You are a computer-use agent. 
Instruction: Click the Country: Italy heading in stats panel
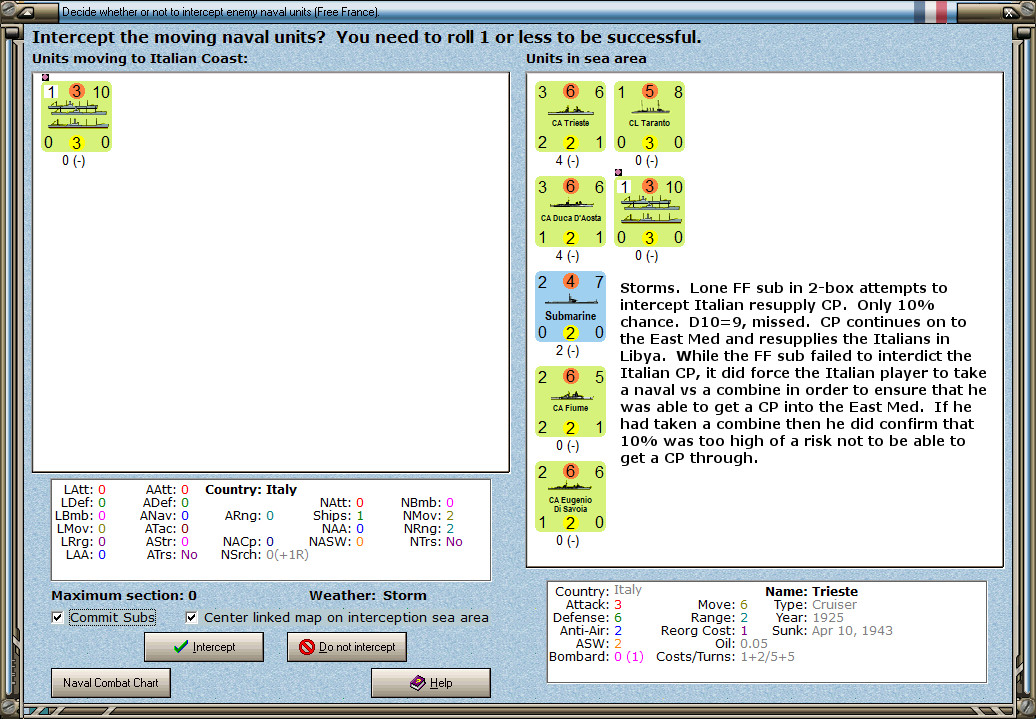pos(251,490)
